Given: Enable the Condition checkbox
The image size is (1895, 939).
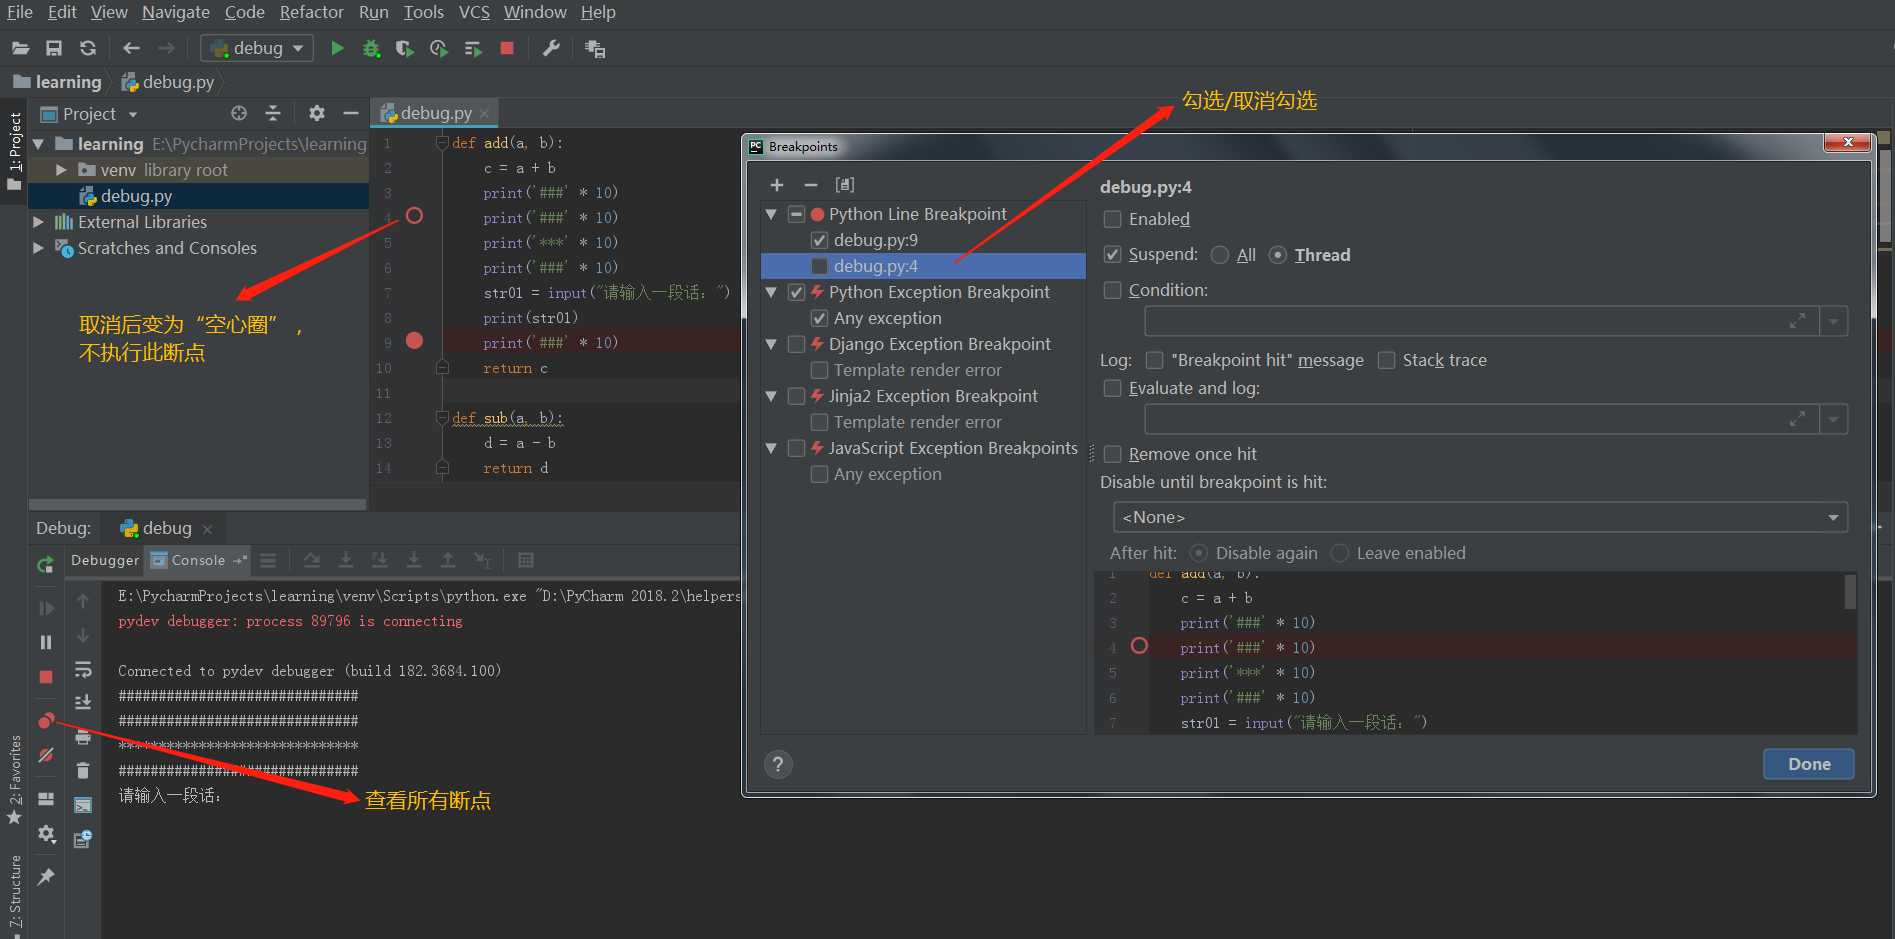Looking at the screenshot, I should coord(1112,290).
